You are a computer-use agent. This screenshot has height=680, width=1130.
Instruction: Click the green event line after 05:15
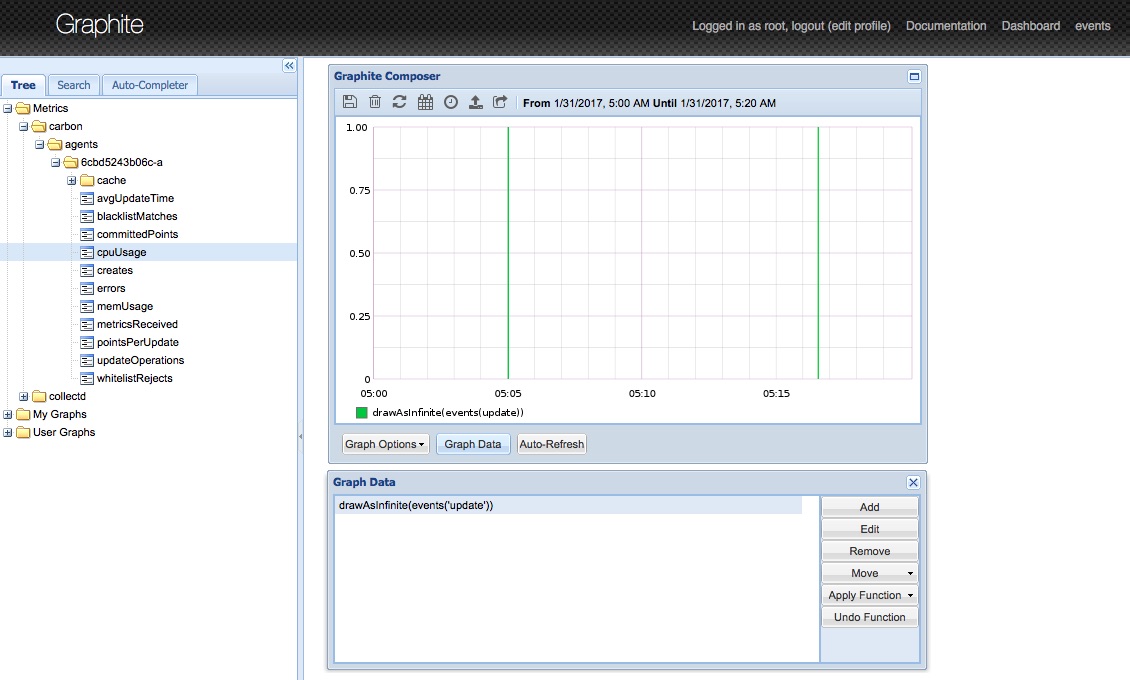click(x=818, y=253)
